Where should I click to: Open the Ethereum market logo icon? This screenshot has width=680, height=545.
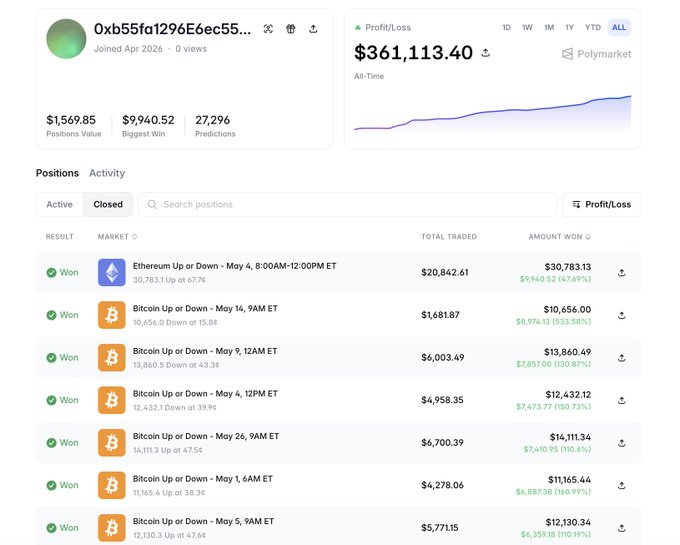(111, 272)
